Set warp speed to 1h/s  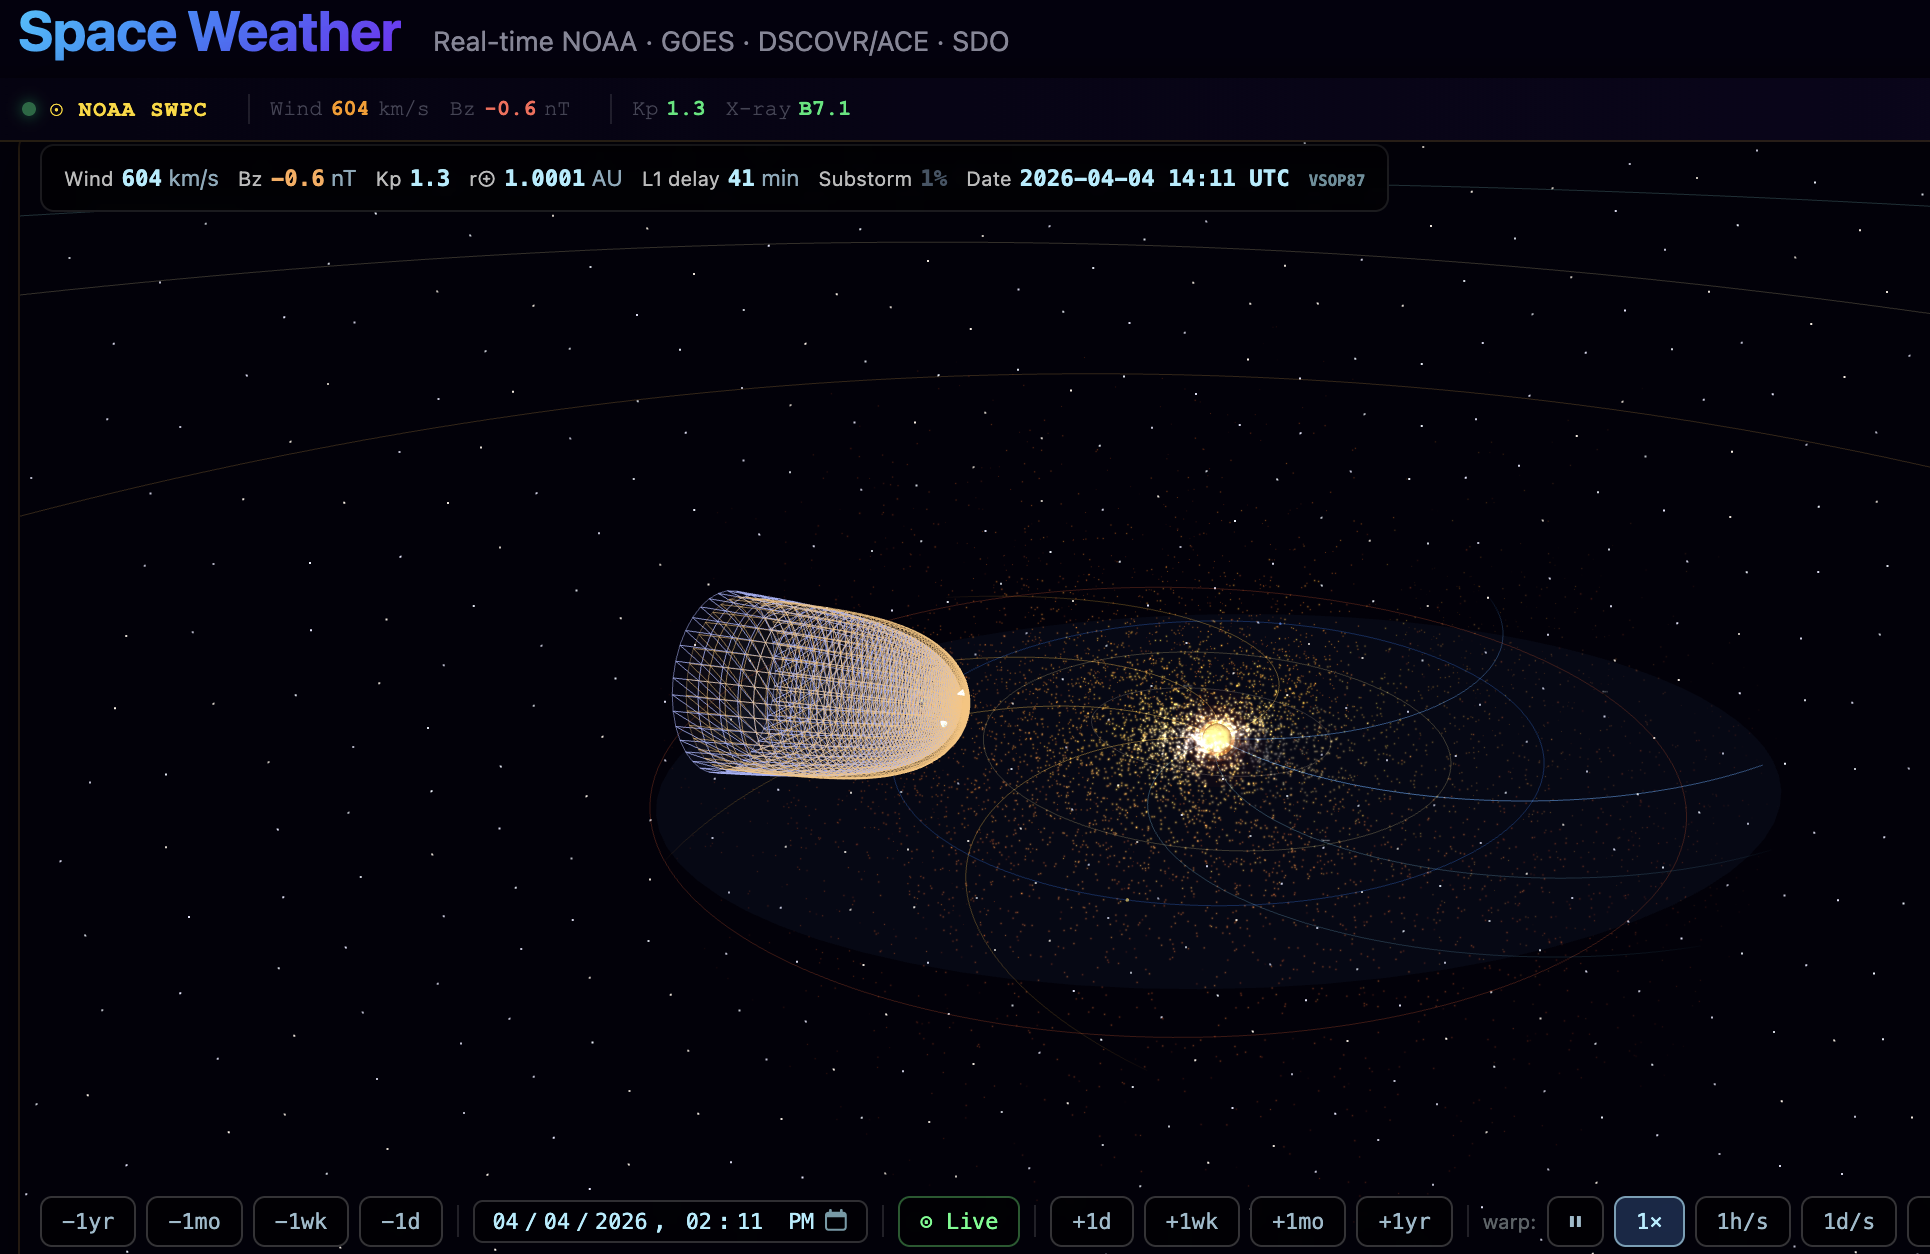coord(1742,1221)
